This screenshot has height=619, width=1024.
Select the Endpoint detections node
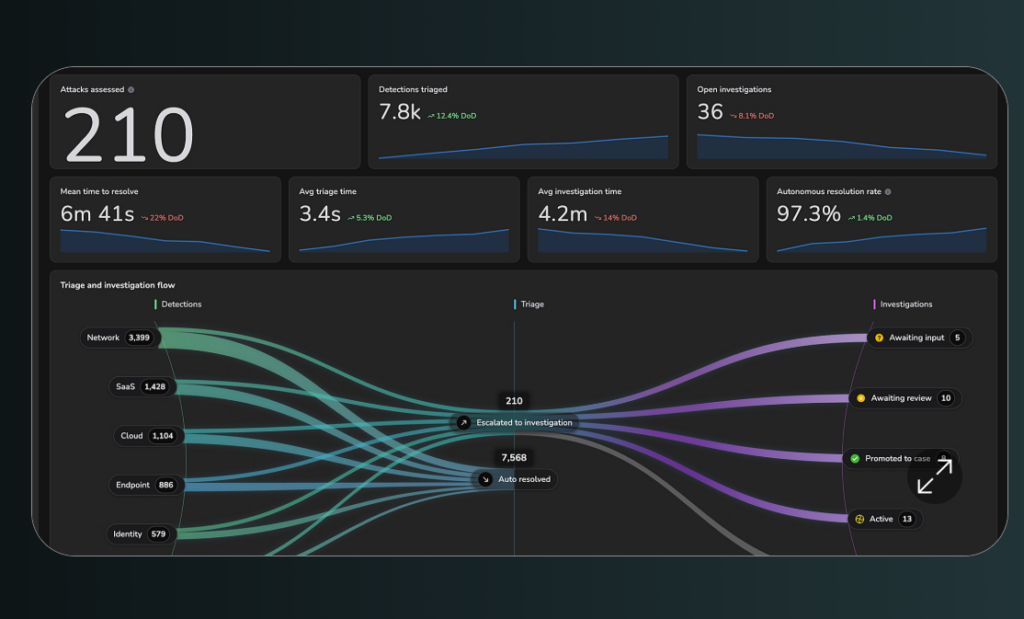pos(146,485)
